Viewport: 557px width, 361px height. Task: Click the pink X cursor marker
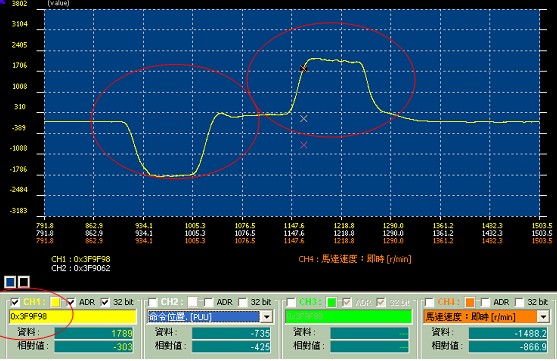coord(304,145)
